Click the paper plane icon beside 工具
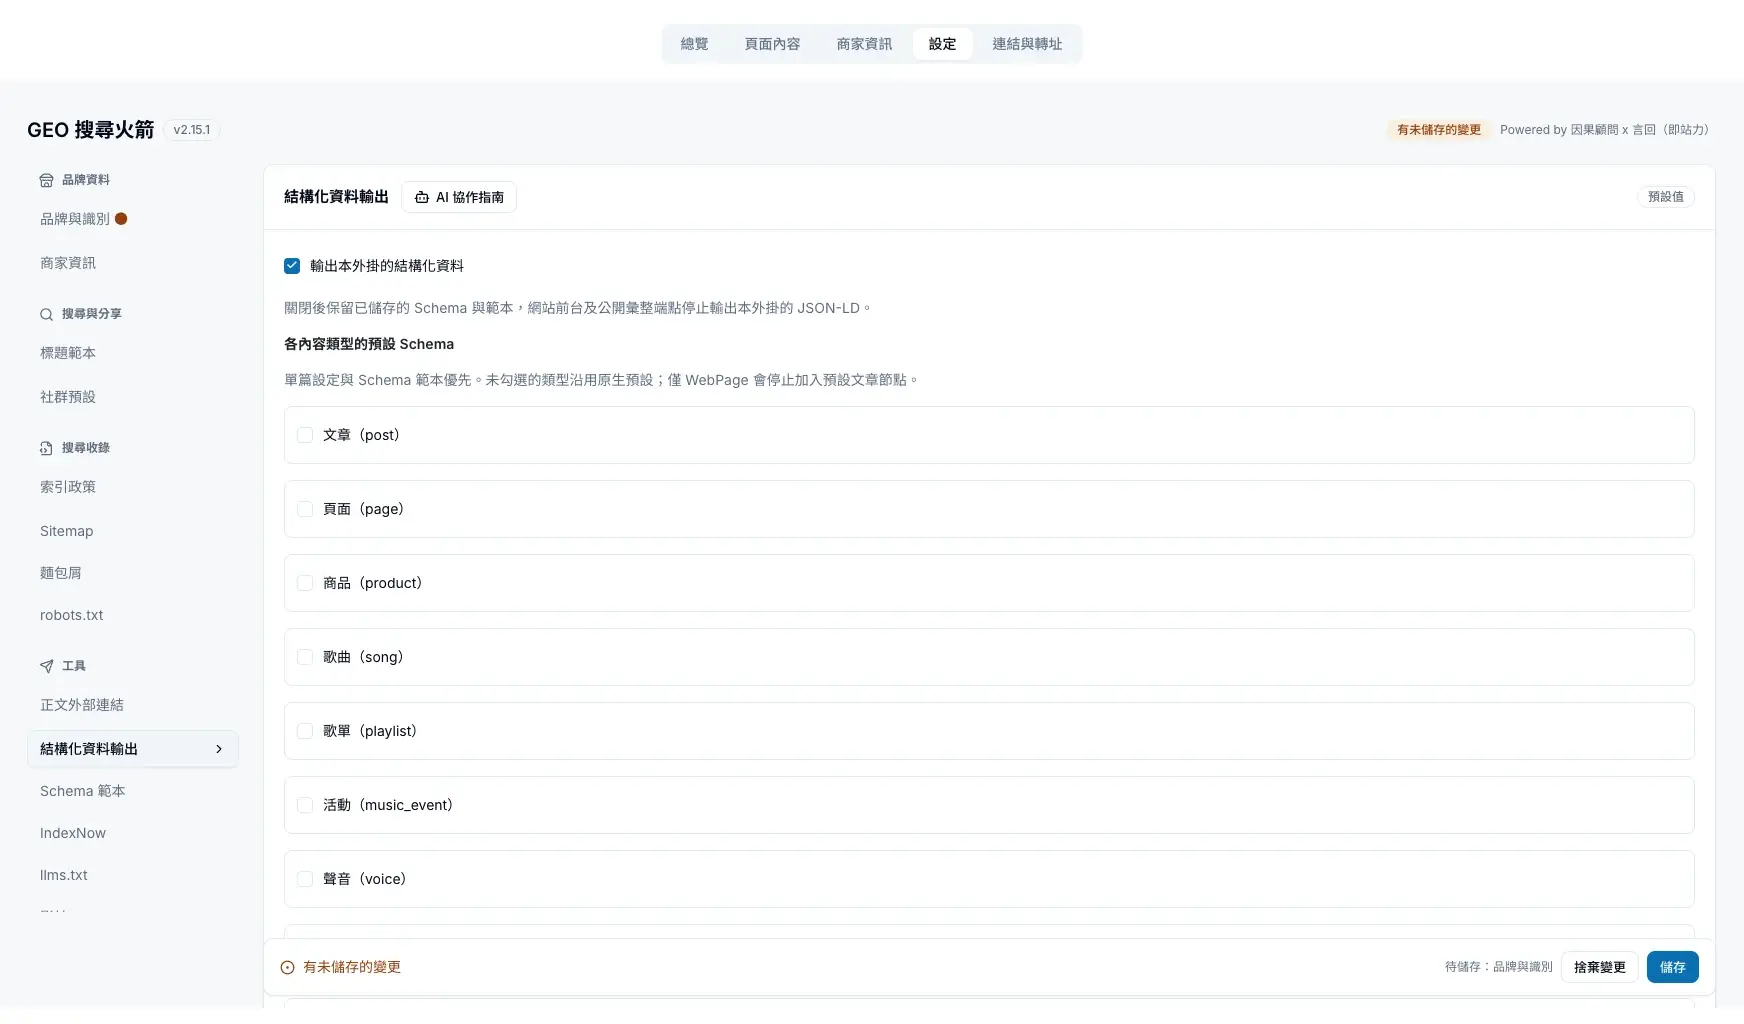Viewport: 1744px width, 1024px height. 46,666
